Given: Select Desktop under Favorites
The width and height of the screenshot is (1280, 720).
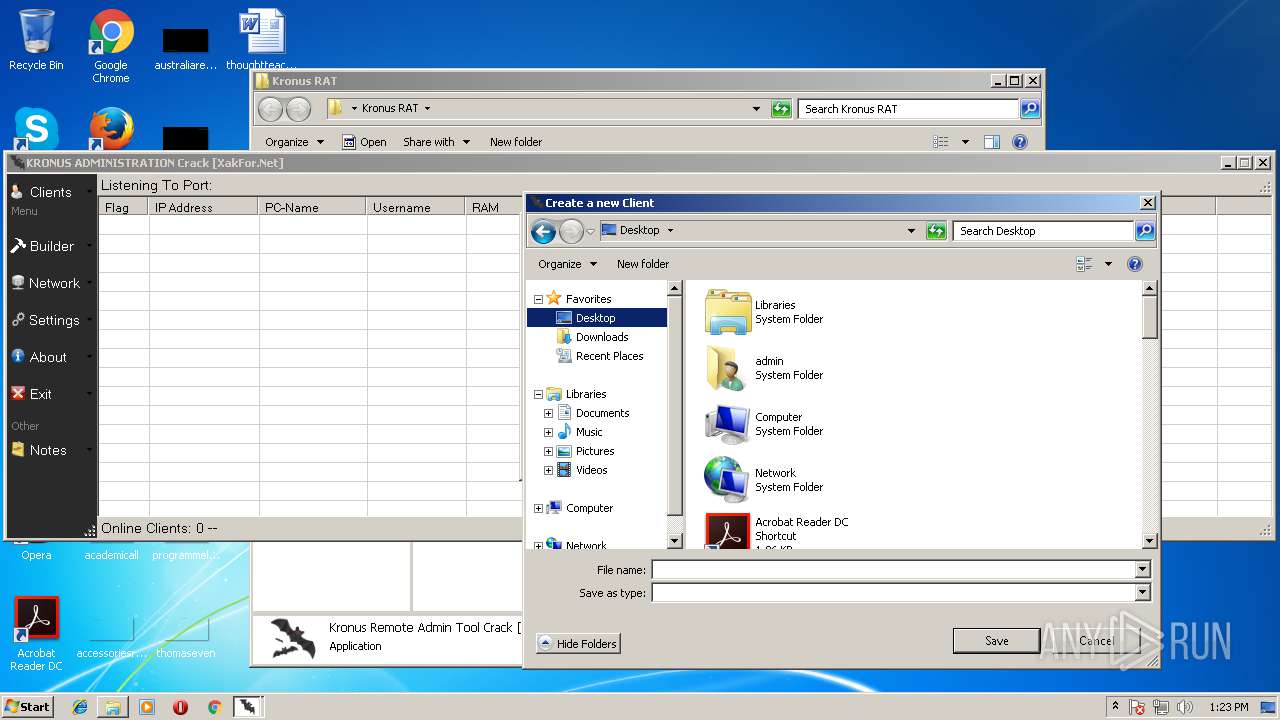Looking at the screenshot, I should pos(596,318).
